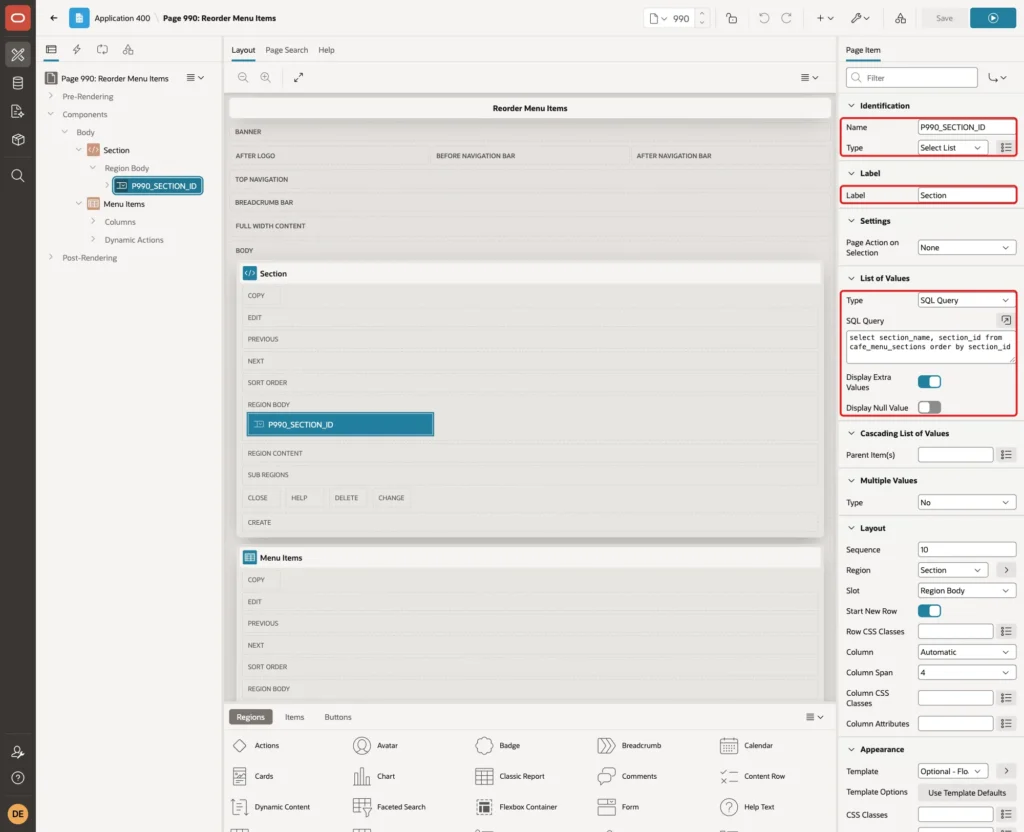Collapse the Identification property group
The width and height of the screenshot is (1024, 832).
pyautogui.click(x=851, y=105)
